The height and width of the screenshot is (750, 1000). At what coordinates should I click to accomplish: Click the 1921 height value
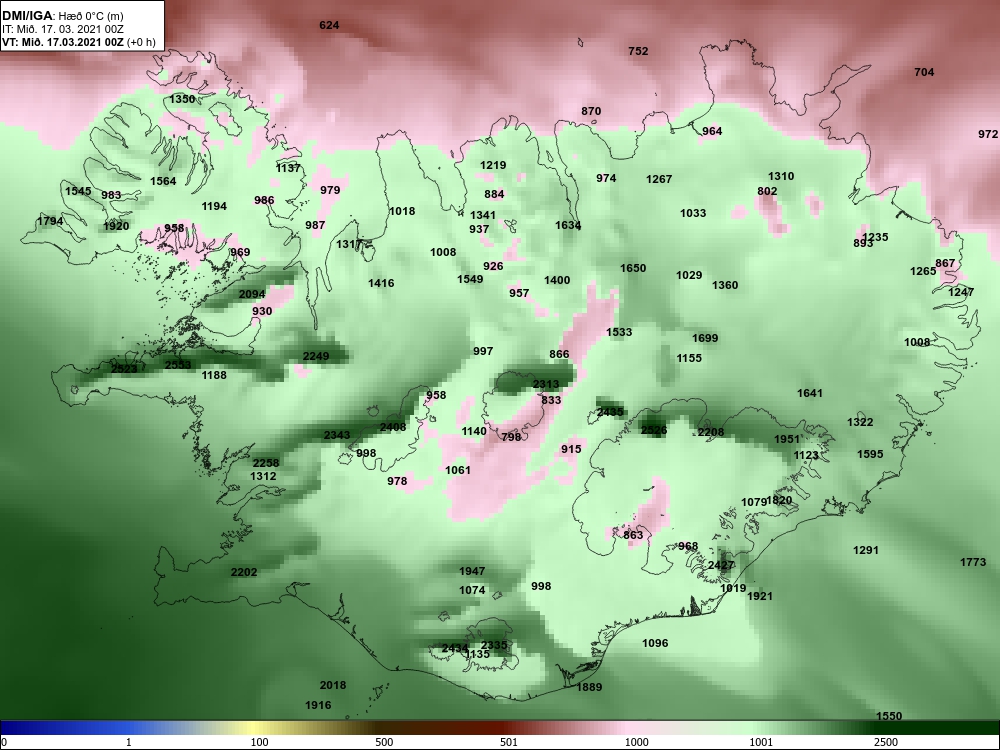point(760,596)
